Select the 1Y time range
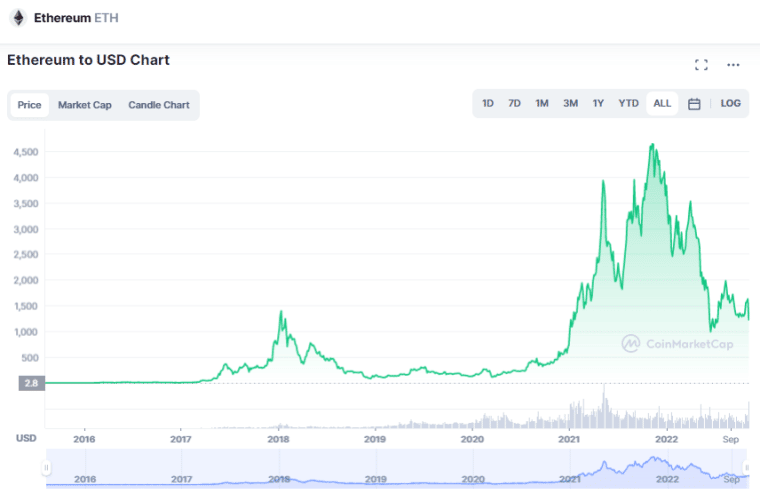The width and height of the screenshot is (760, 494). [x=598, y=104]
